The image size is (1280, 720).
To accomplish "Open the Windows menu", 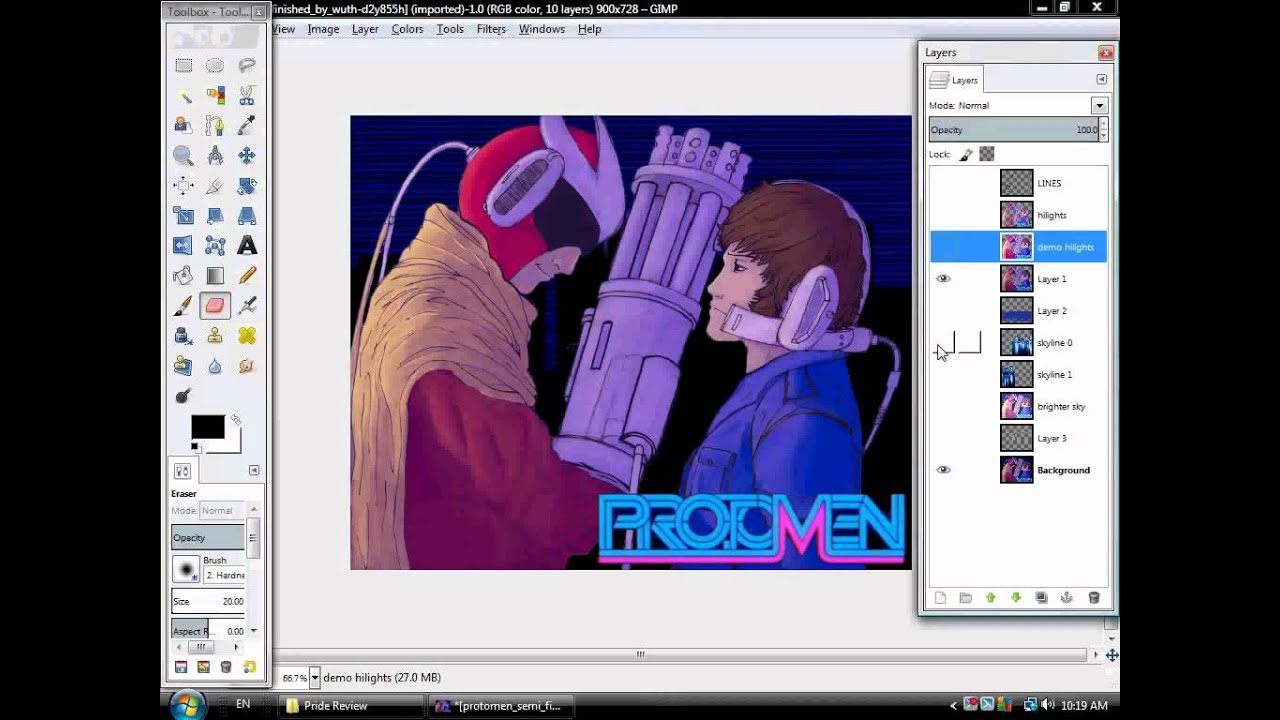I will 542,29.
